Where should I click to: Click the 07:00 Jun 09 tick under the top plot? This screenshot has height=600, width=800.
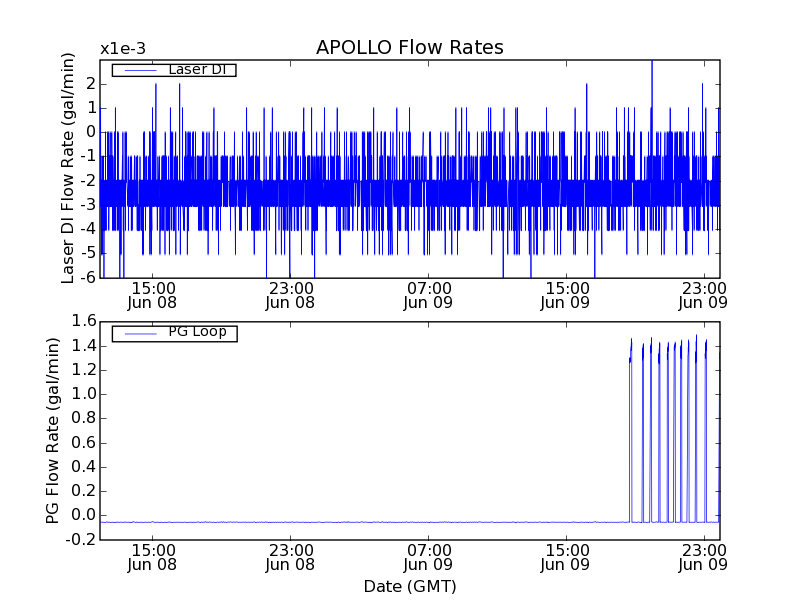pyautogui.click(x=430, y=294)
